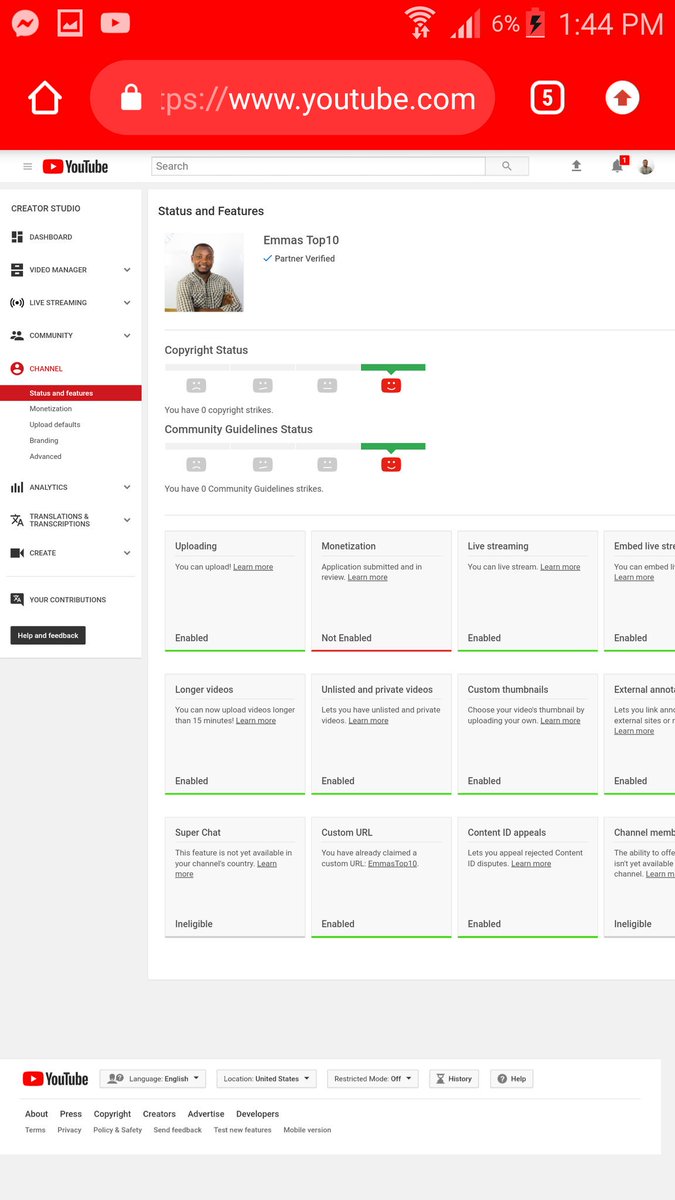Click the Dashboard icon in the sidebar

pyautogui.click(x=17, y=237)
